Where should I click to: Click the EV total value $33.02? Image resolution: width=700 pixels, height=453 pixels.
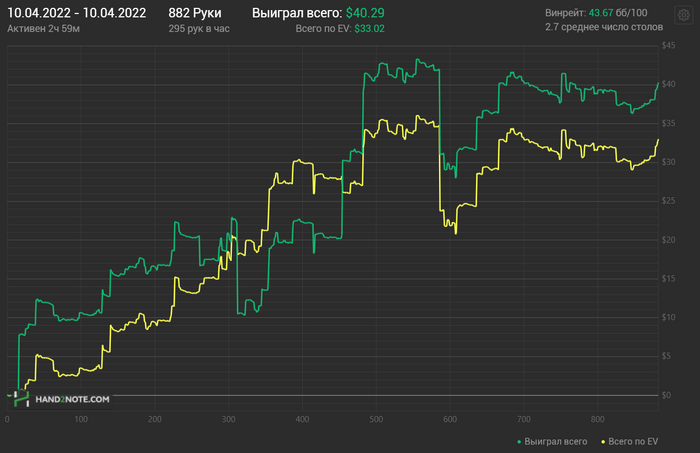coord(370,29)
